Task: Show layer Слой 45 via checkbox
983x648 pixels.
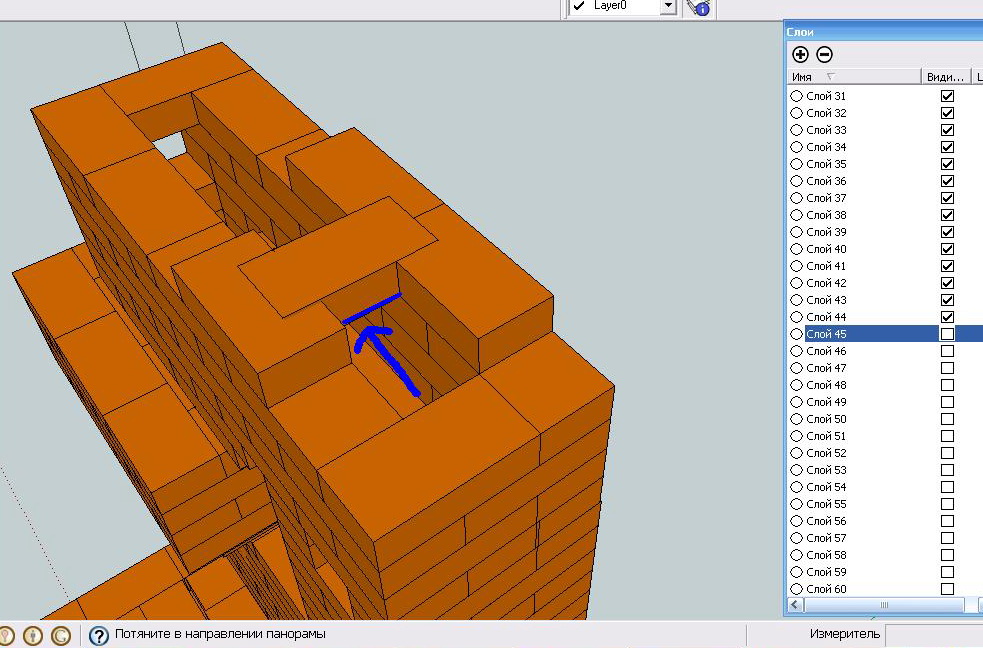Action: click(947, 334)
